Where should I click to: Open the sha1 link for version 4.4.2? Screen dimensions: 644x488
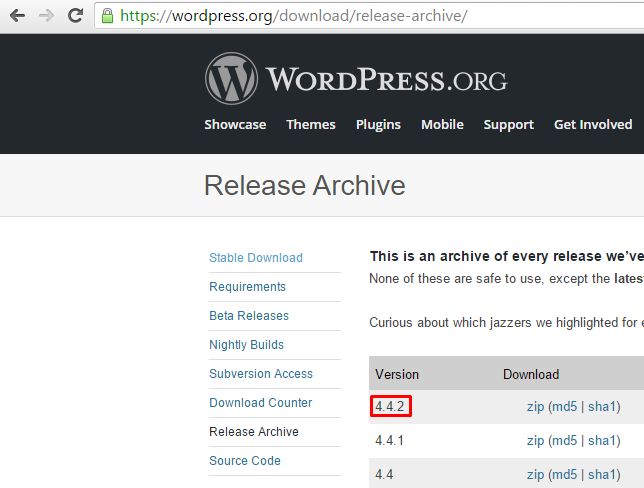point(602,407)
